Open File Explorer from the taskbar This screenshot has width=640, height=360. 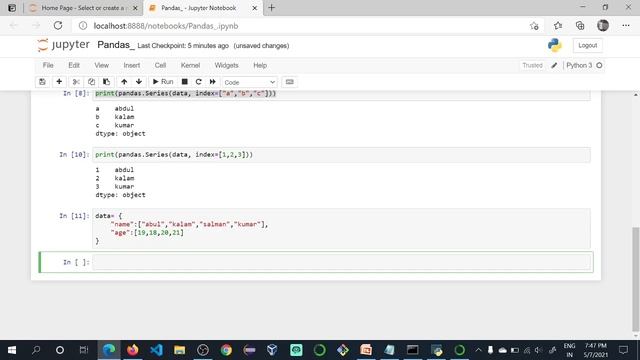[180, 350]
